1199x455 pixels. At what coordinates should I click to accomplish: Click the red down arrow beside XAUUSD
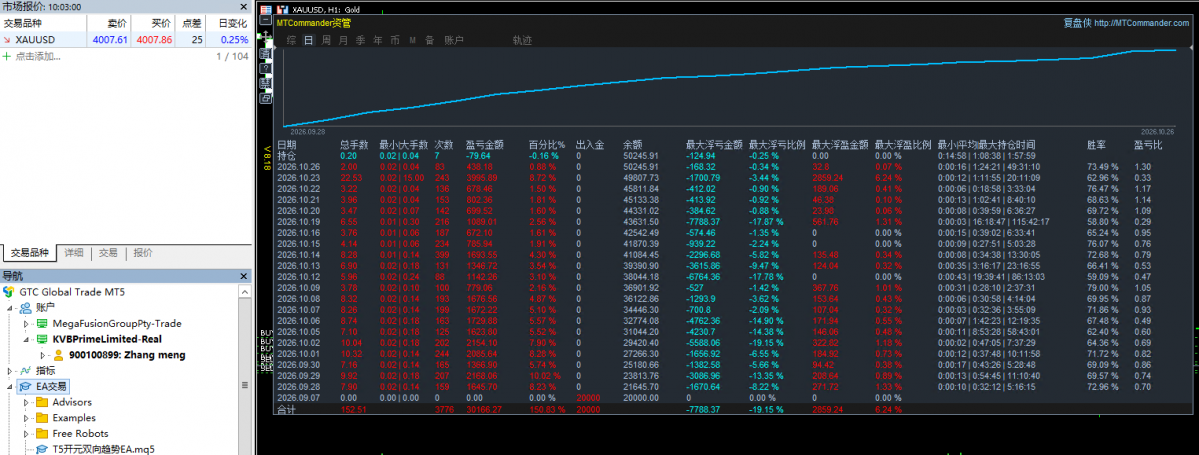8,40
